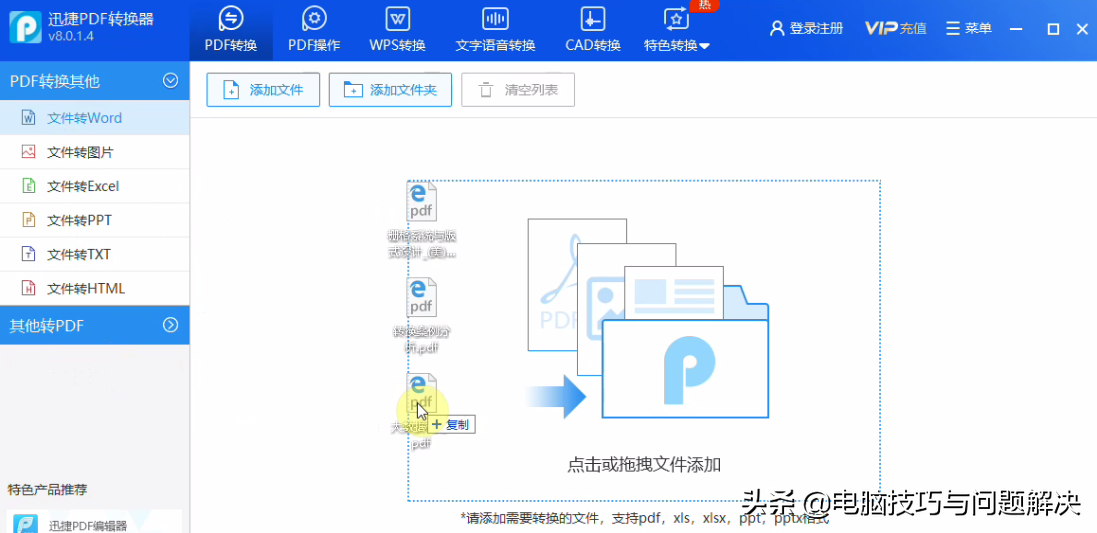The width and height of the screenshot is (1097, 533).
Task: Click the picture icon beside 文件转图片
Action: click(x=29, y=151)
